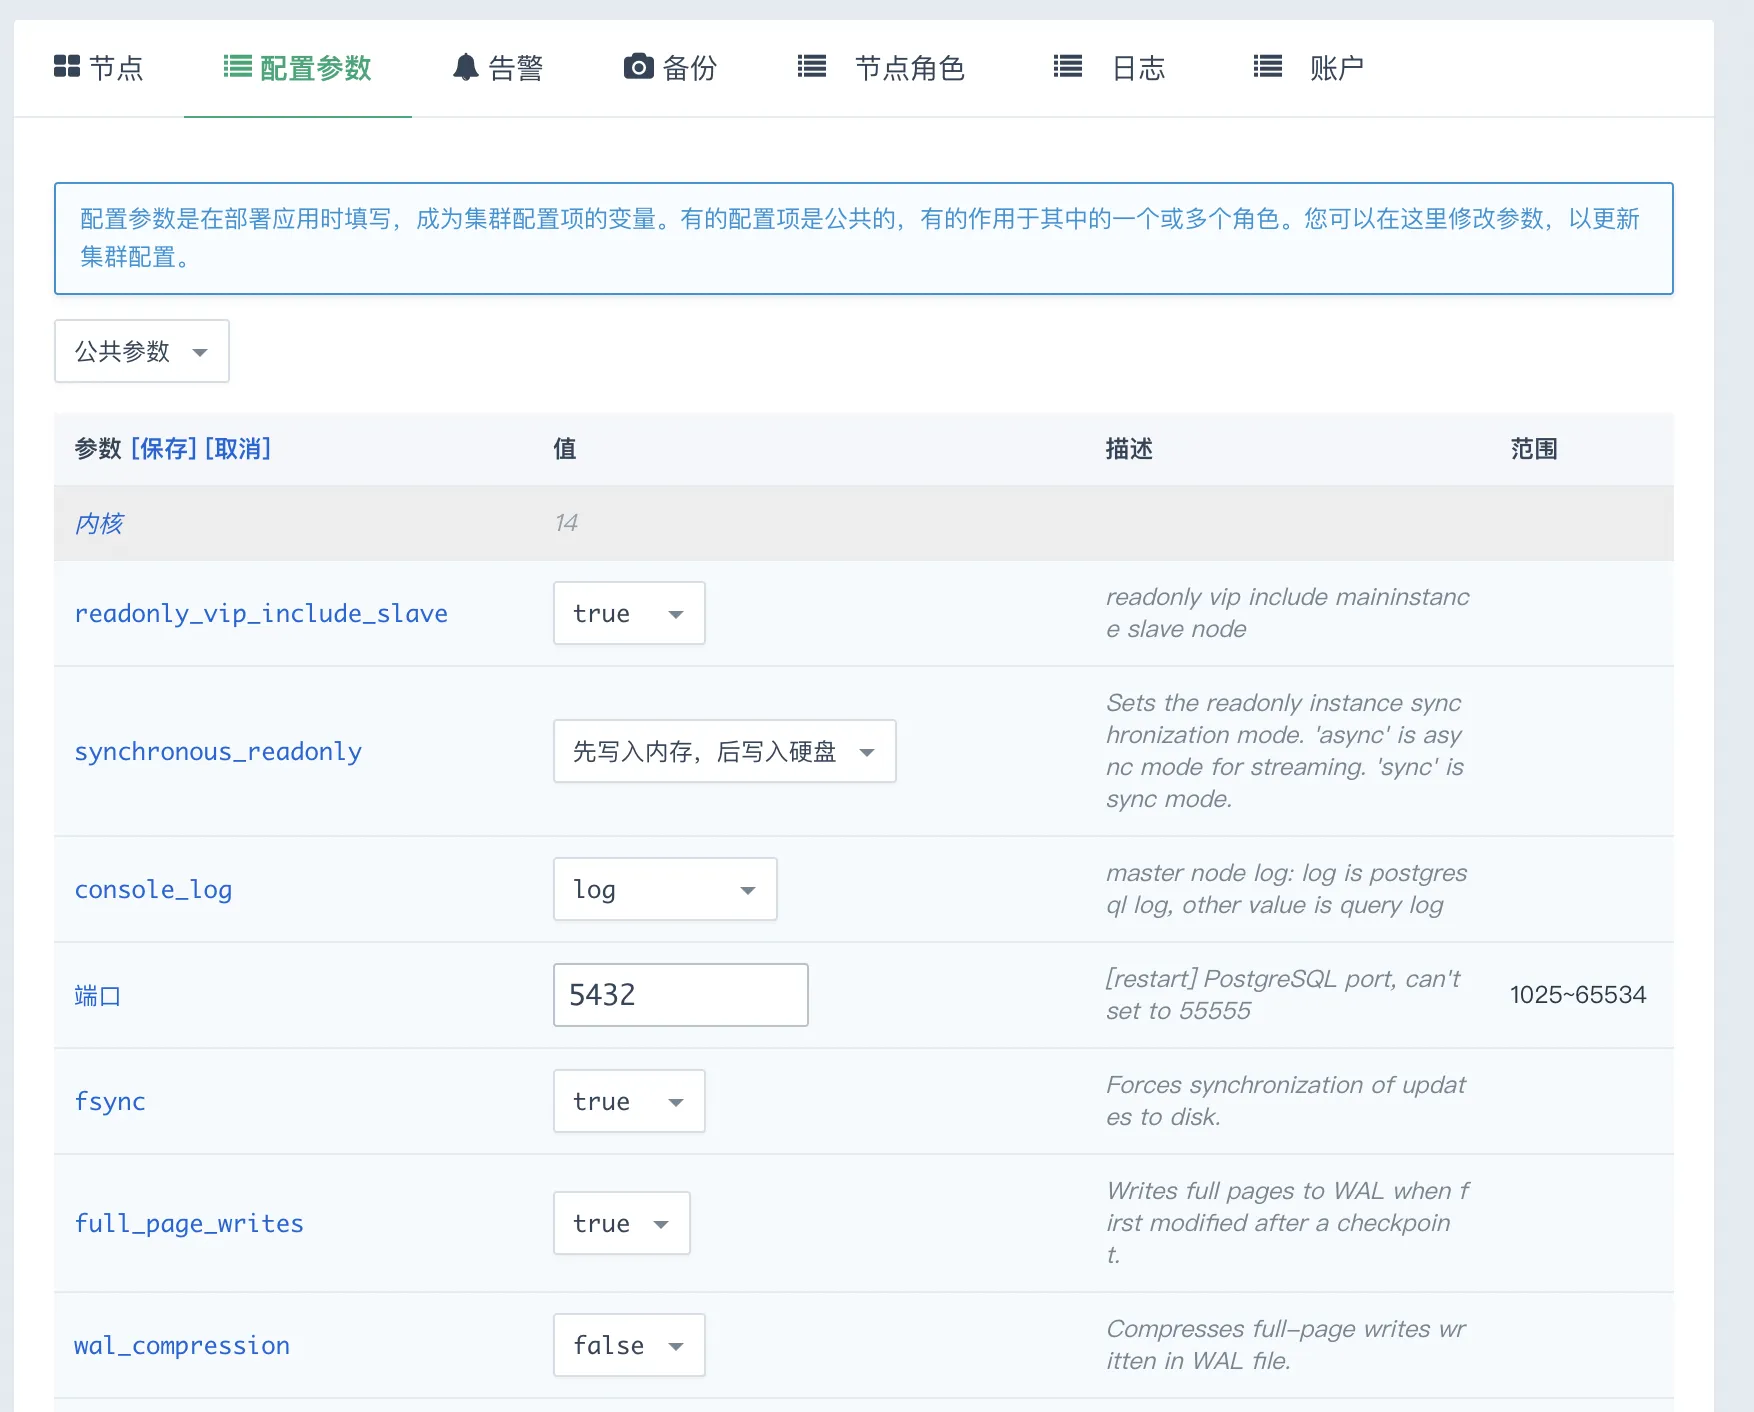Click the 范围 column header
The image size is (1754, 1412).
pyautogui.click(x=1534, y=449)
